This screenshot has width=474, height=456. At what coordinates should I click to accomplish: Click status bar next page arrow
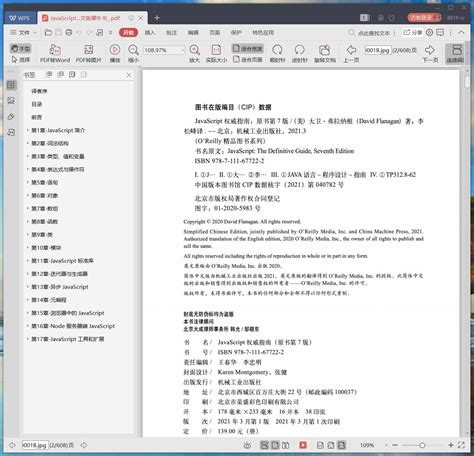pyautogui.click(x=84, y=445)
